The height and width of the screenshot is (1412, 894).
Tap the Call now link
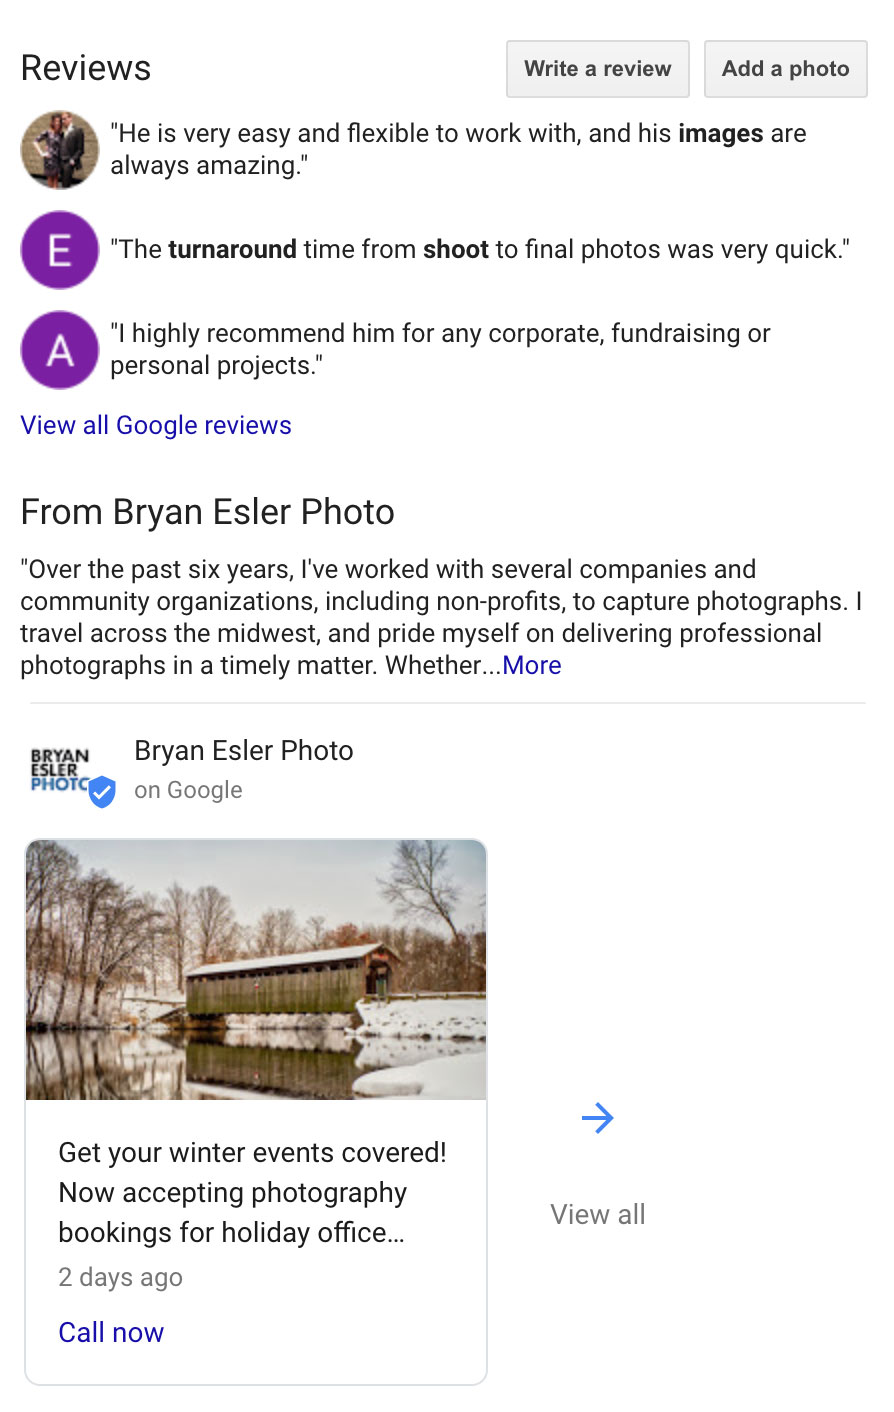click(x=111, y=1332)
